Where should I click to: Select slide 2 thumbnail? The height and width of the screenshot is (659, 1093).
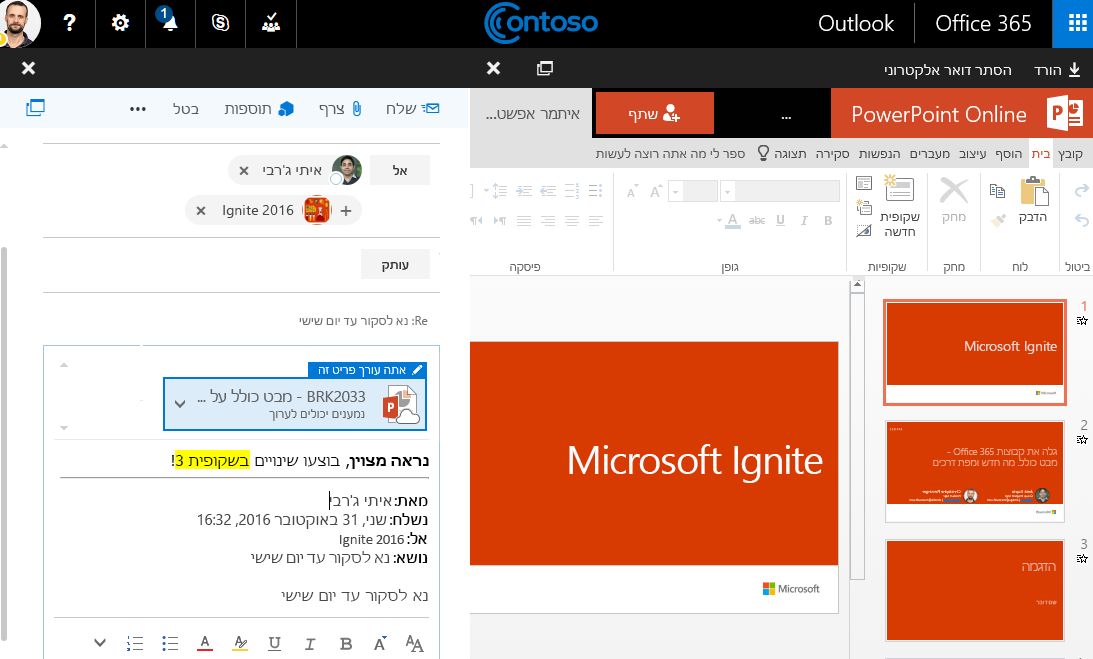coord(974,471)
